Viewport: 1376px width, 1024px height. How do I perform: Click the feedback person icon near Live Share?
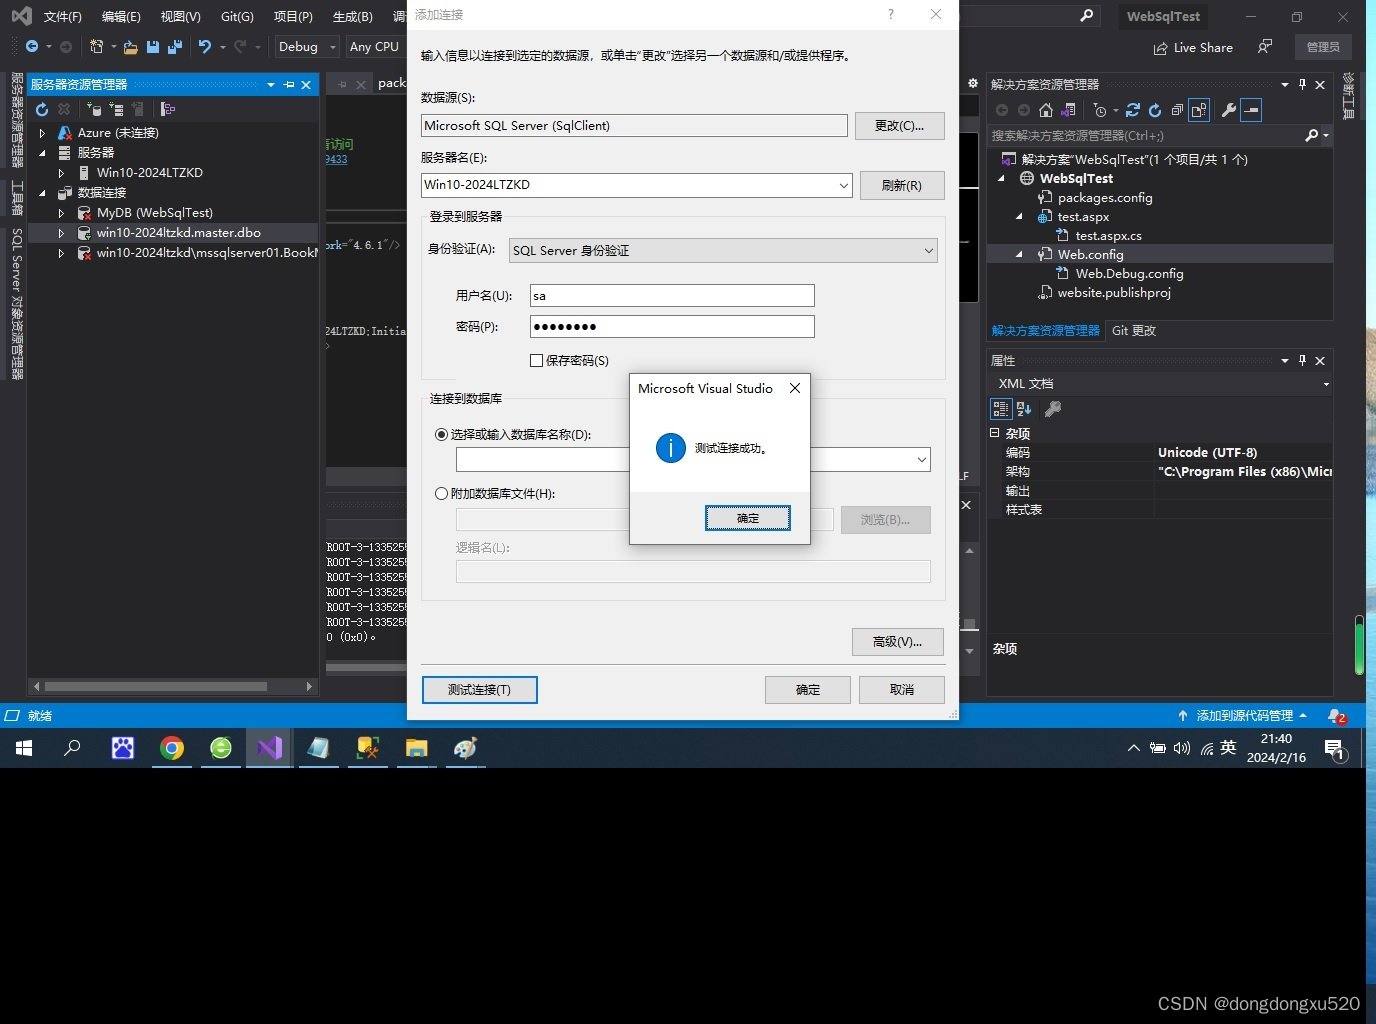point(1265,47)
